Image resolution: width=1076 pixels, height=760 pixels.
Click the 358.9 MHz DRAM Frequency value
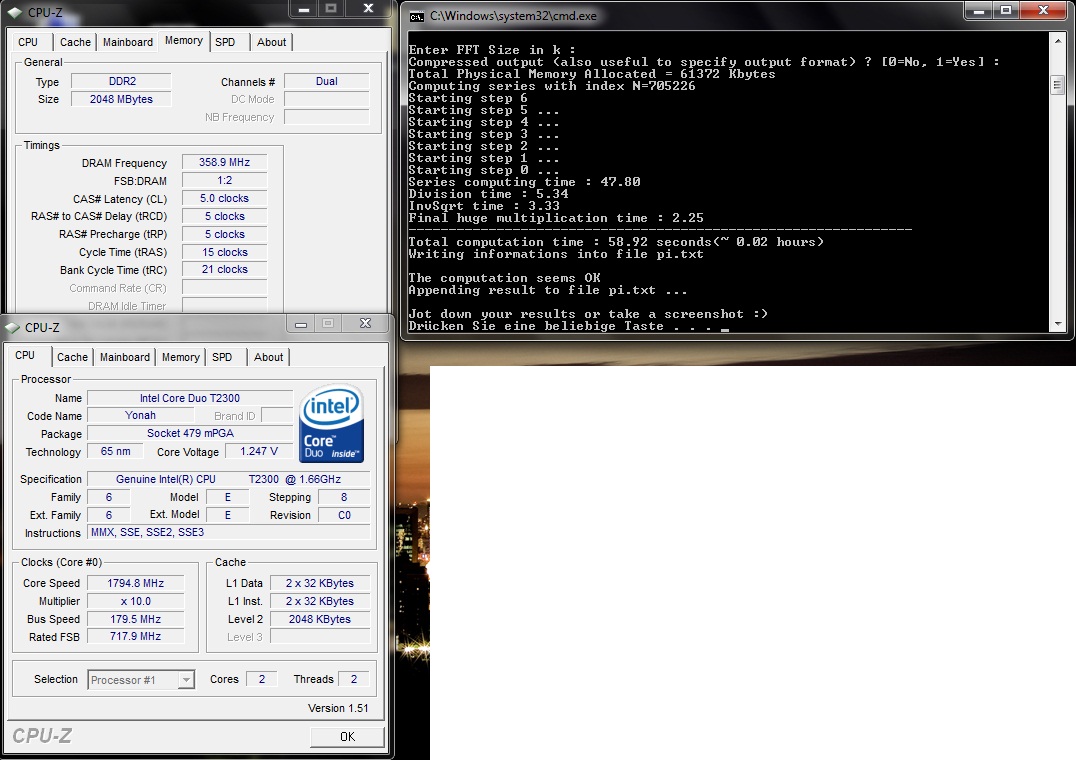coord(224,163)
